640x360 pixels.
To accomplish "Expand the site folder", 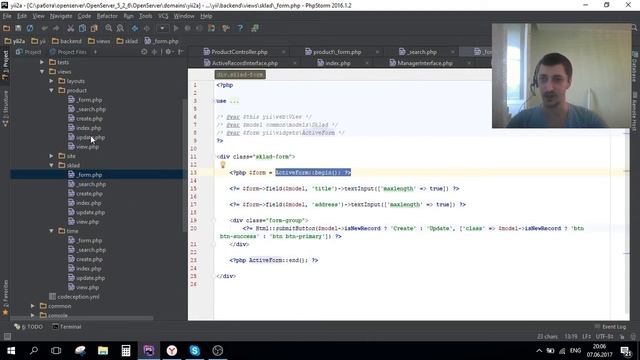I will point(51,156).
